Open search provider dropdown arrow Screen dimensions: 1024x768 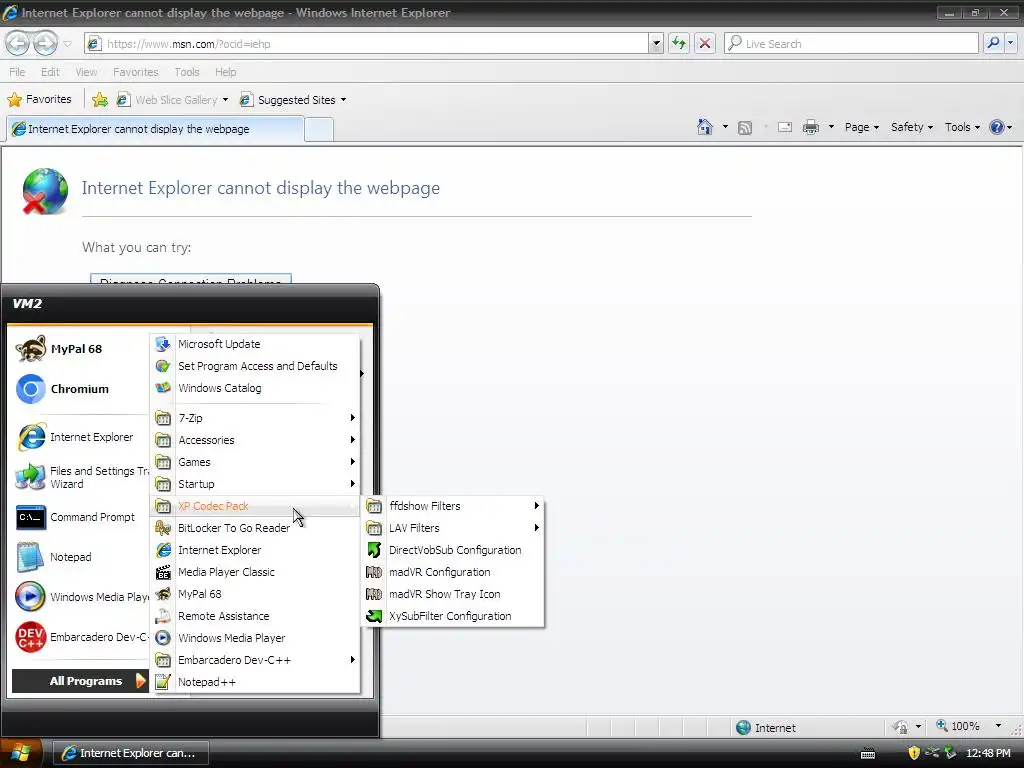pos(1011,44)
